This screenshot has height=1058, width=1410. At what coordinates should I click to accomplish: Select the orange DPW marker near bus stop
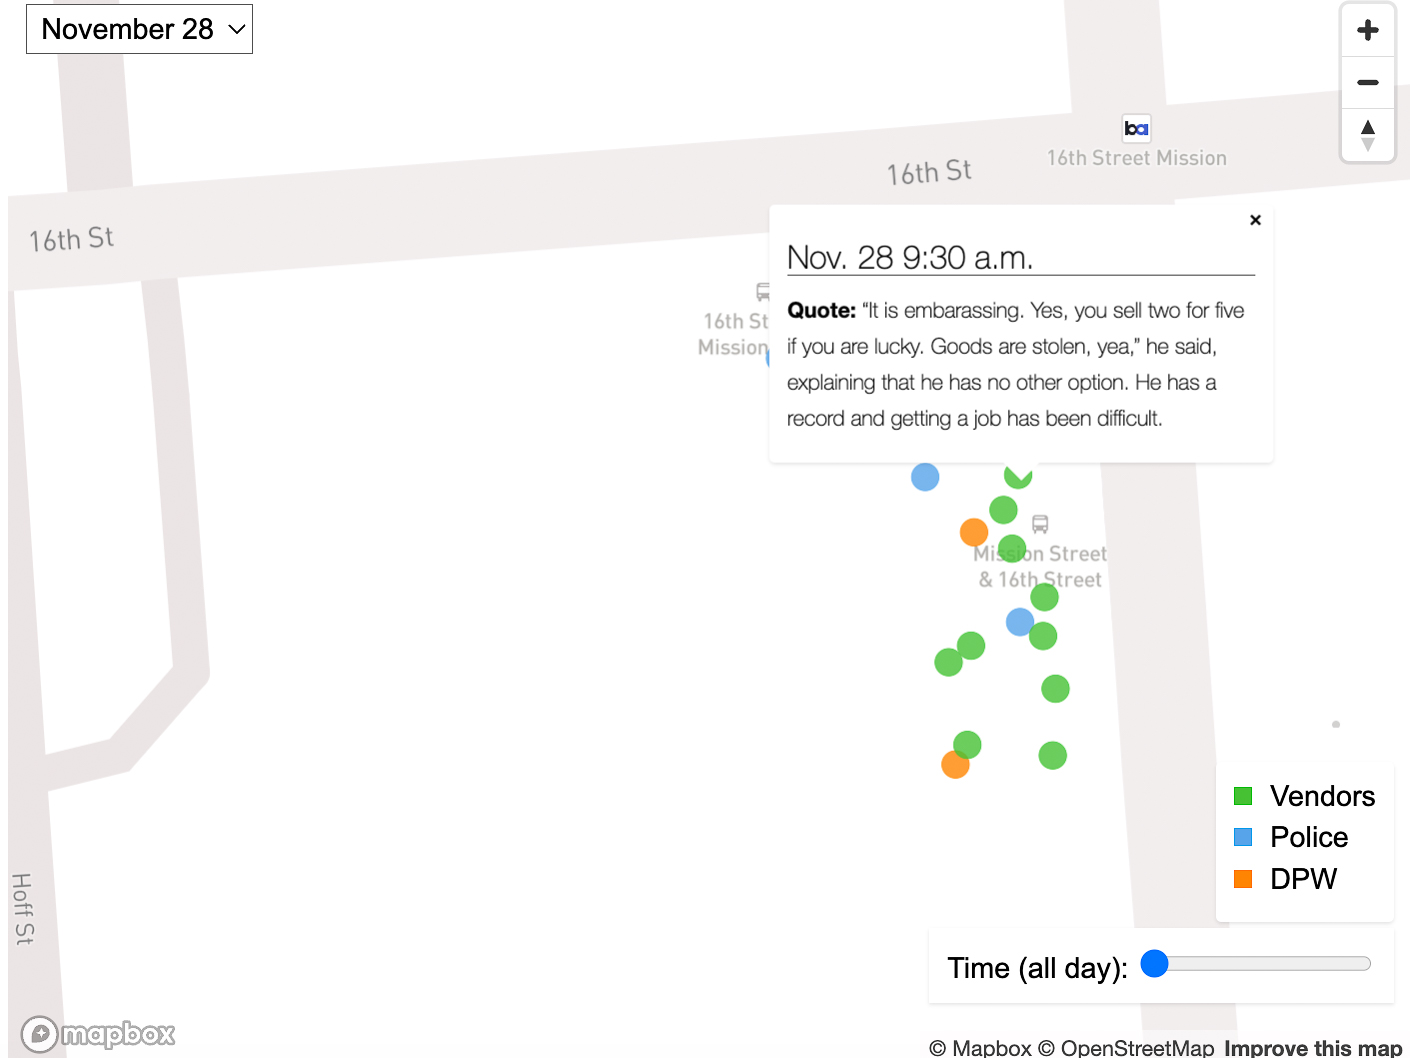(973, 532)
